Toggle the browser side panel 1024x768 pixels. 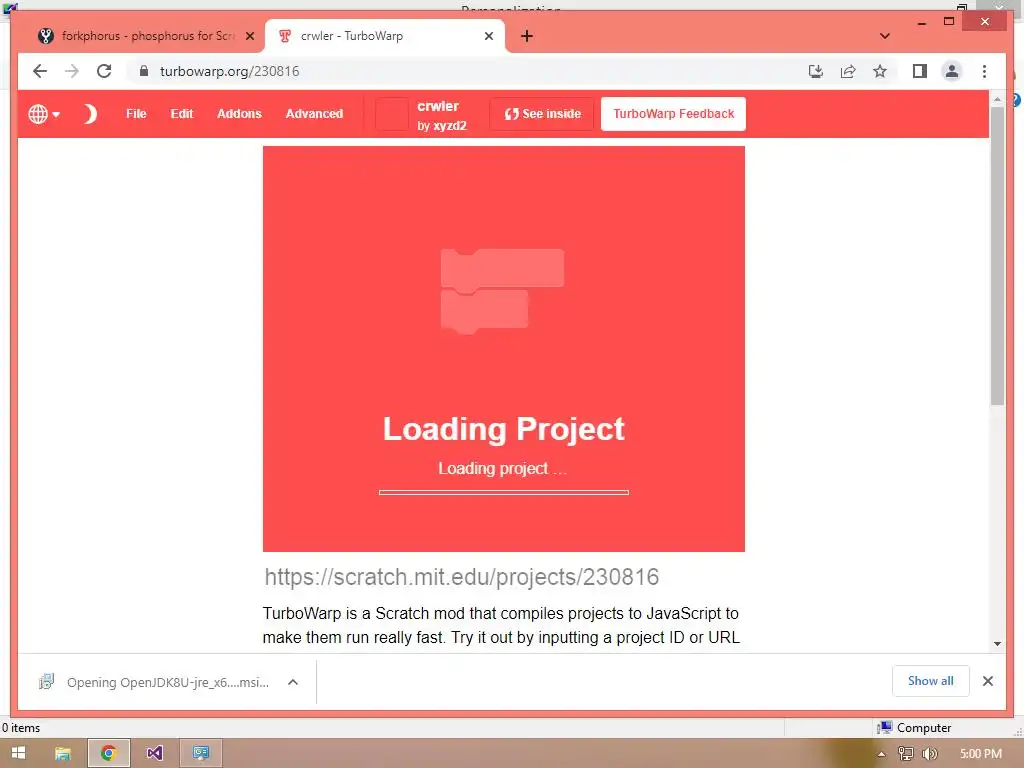(x=920, y=71)
